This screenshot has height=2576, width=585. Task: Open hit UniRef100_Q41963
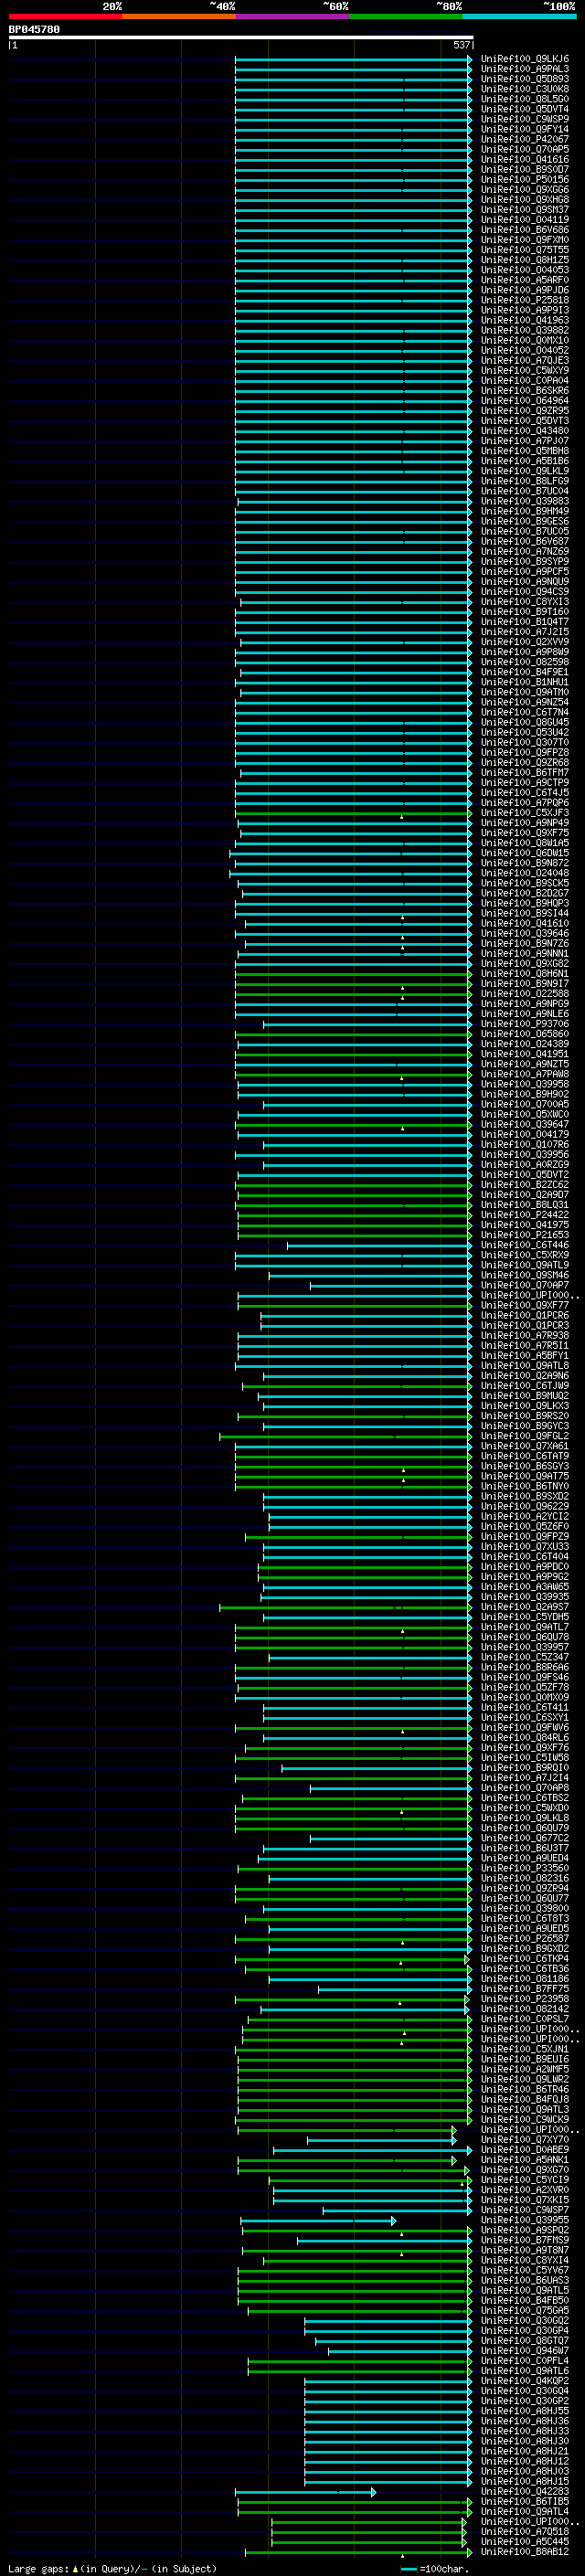point(524,320)
